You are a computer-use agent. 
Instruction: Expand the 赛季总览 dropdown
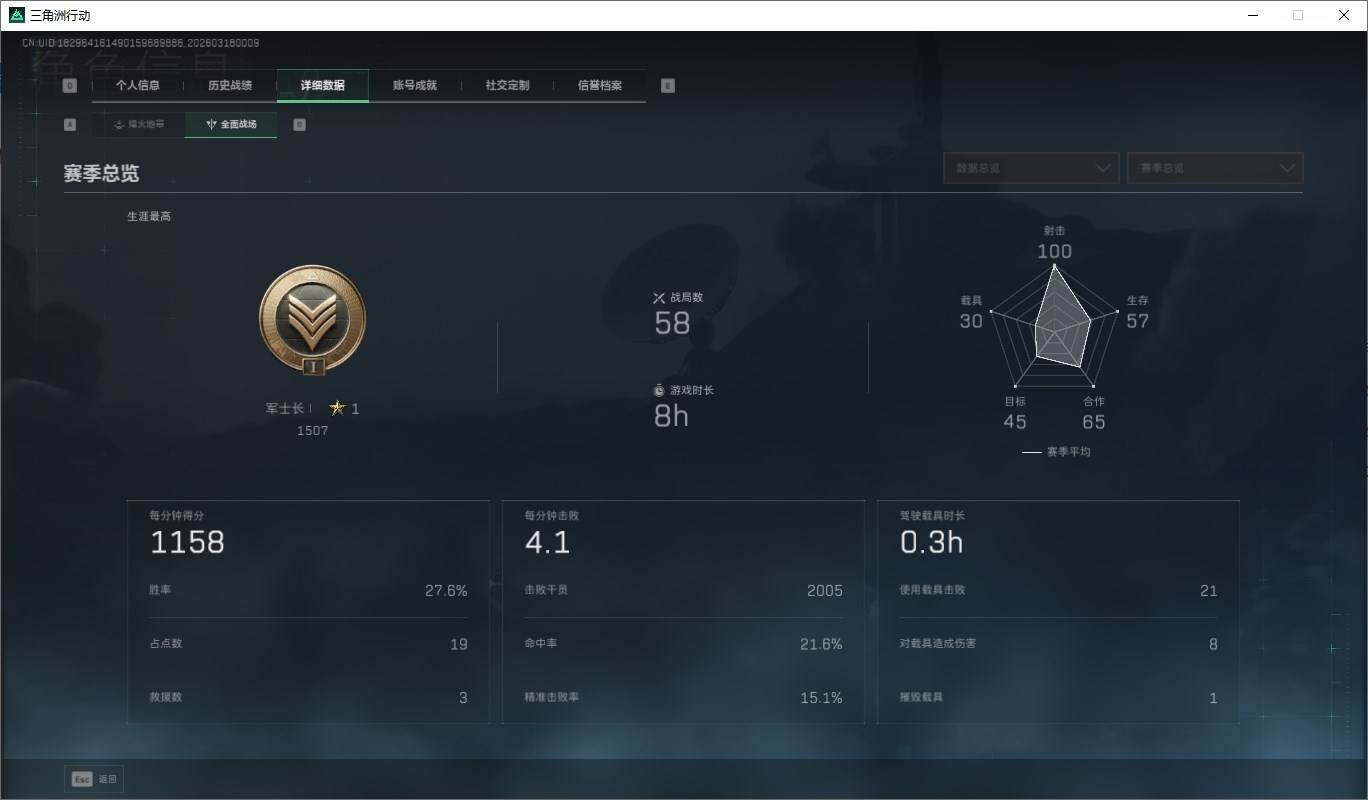point(1215,168)
